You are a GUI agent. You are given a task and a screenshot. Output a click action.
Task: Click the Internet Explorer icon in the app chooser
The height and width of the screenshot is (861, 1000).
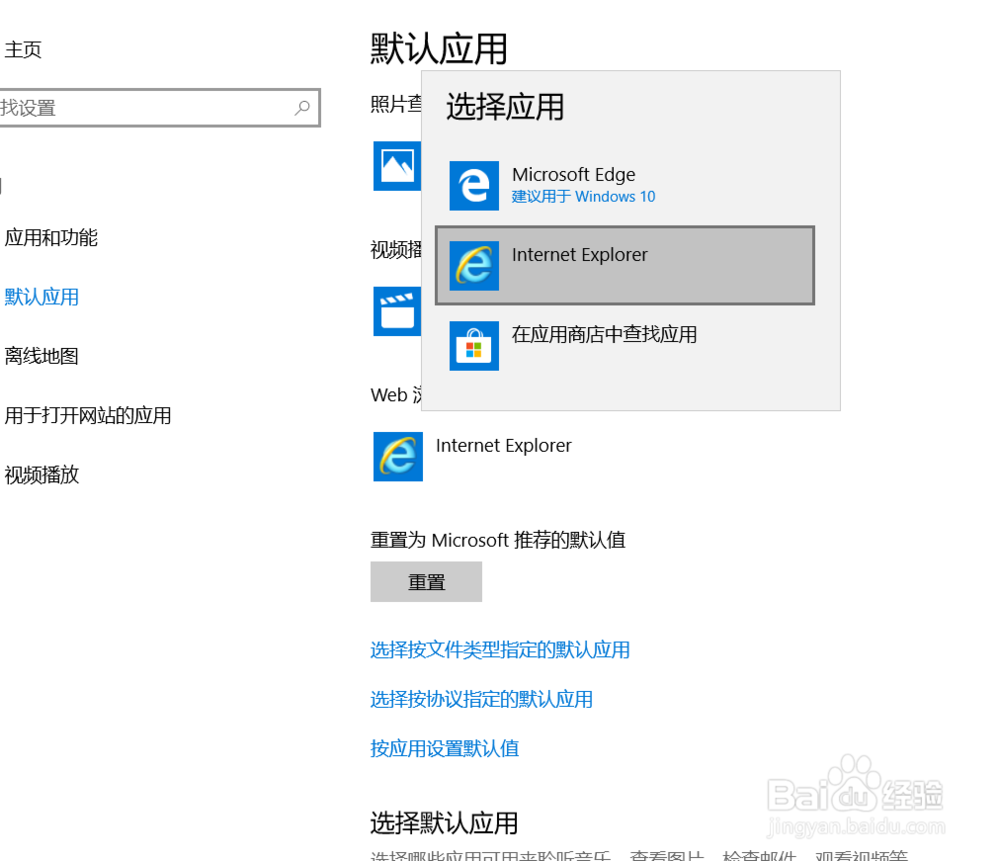[x=473, y=265]
